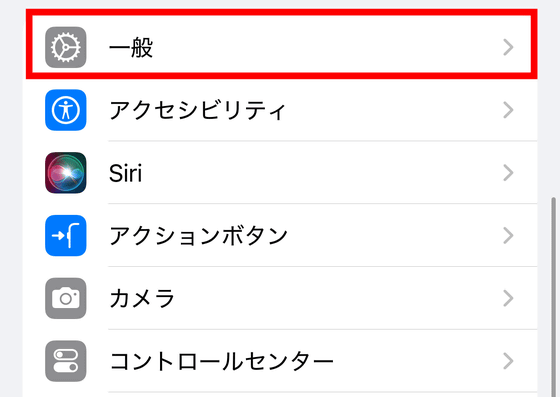
Task: Select the アクセシビリティ text label
Action: pyautogui.click(x=198, y=110)
